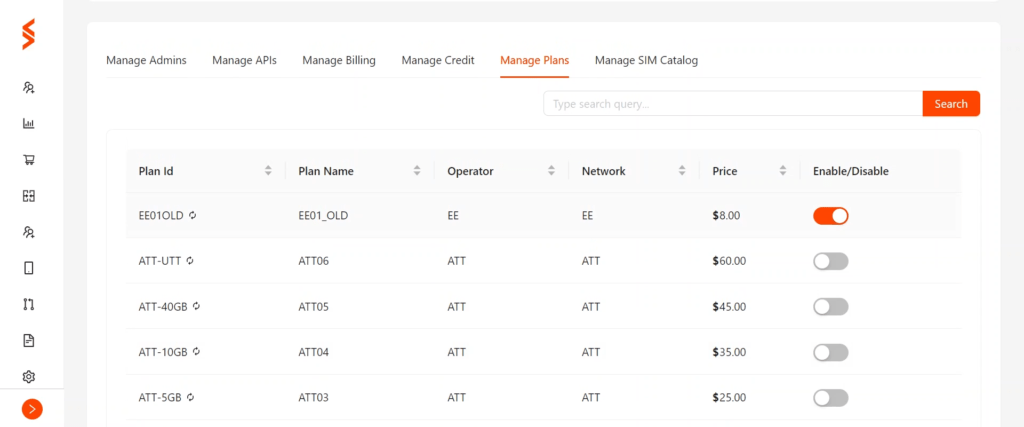The image size is (1024, 427).
Task: Click the $60.00 price value
Action: [729, 261]
